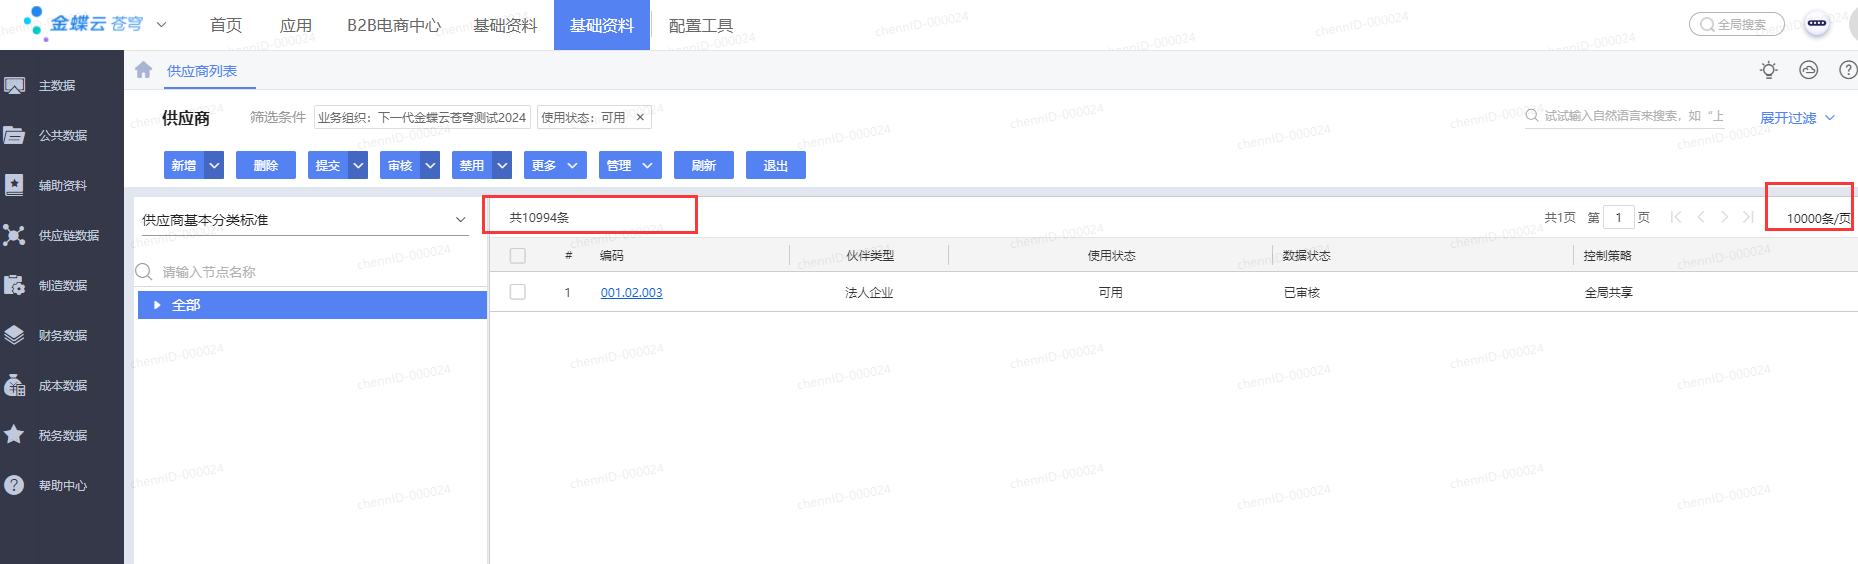Image resolution: width=1858 pixels, height=564 pixels.
Task: Open supplier code link 001.02.003
Action: (631, 292)
